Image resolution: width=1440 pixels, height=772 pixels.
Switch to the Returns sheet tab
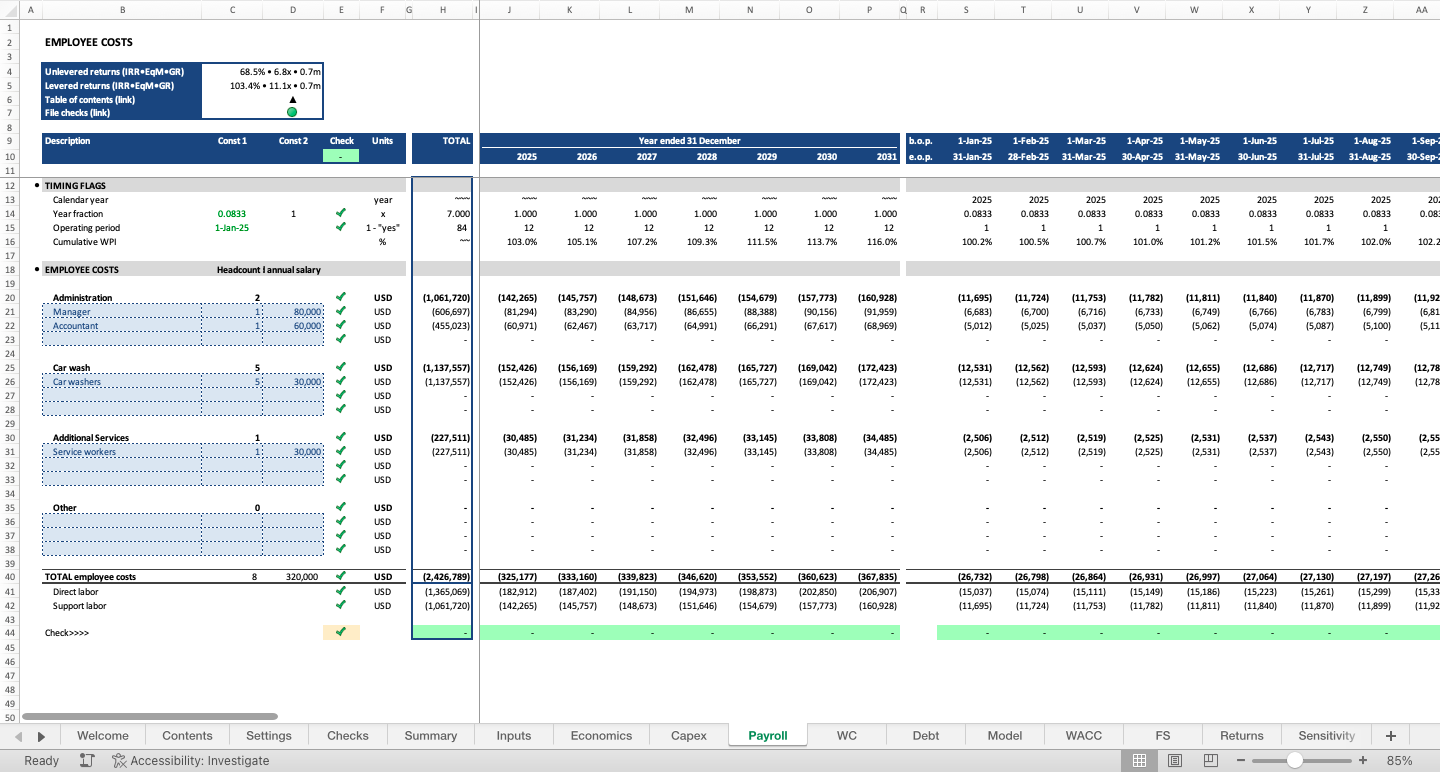pos(1242,736)
